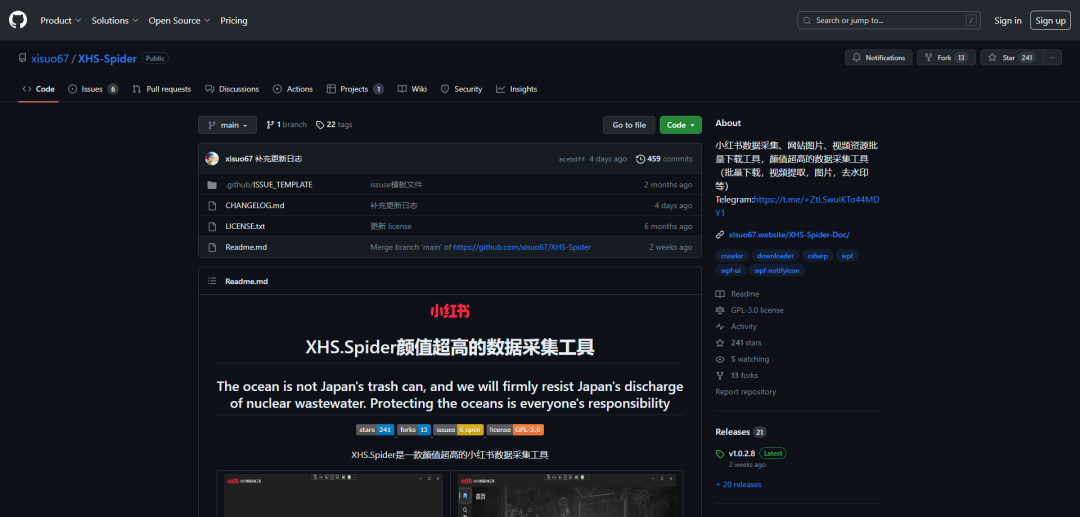Star the repository
Viewport: 1080px width, 517px height.
pos(1011,58)
